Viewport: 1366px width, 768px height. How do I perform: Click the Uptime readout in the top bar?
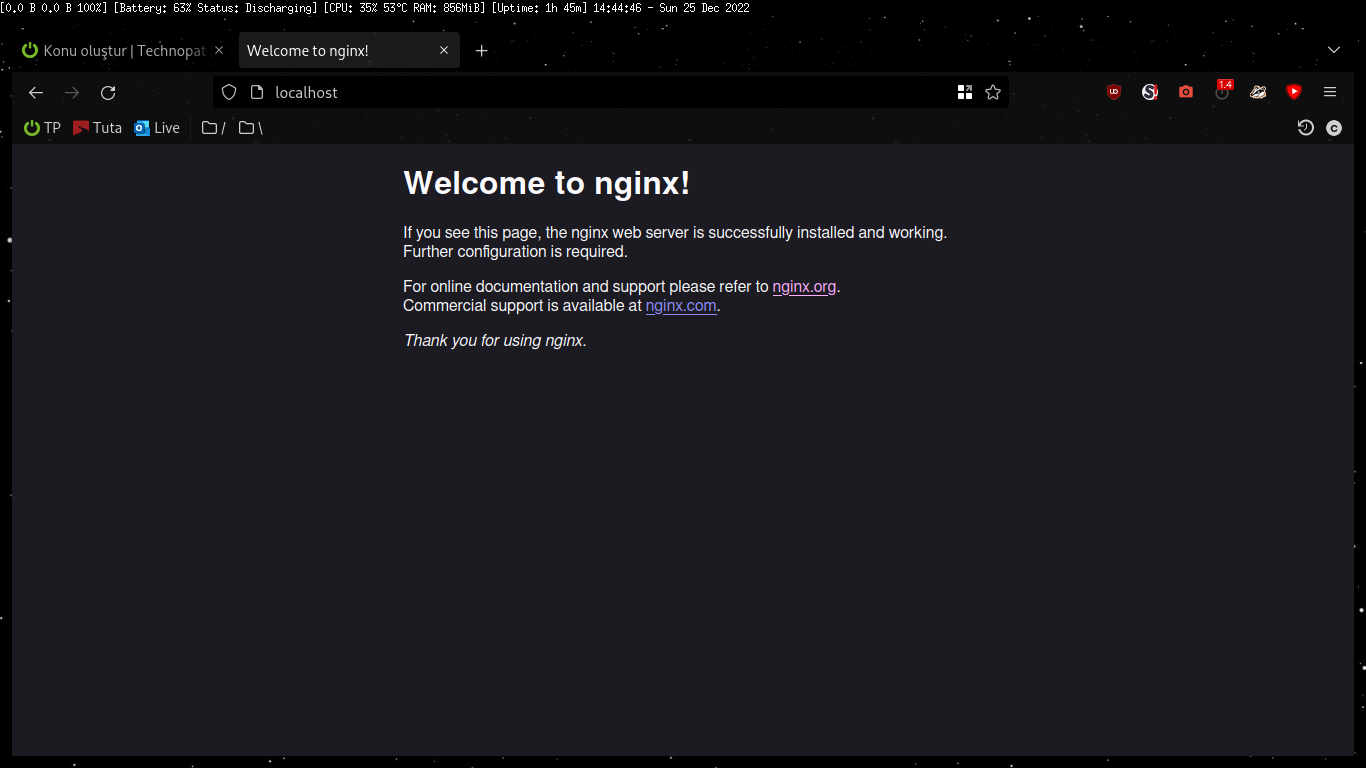pos(540,8)
